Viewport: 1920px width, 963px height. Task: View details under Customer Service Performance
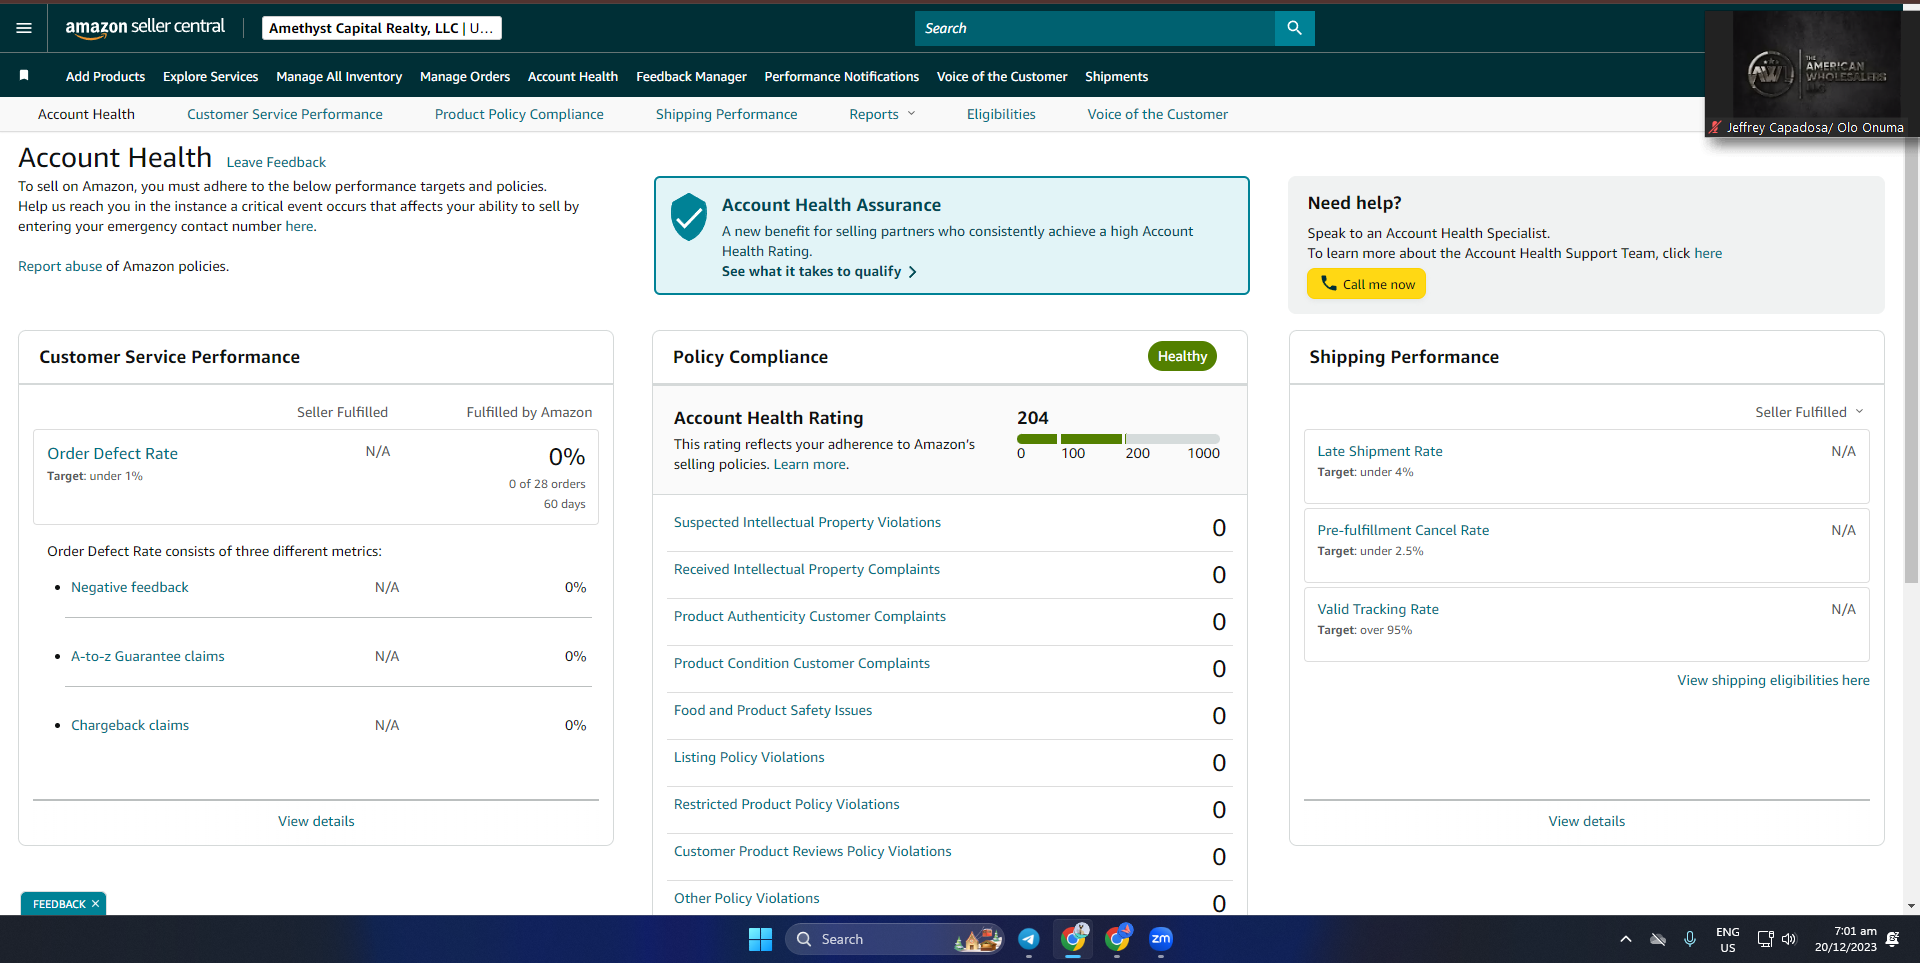pyautogui.click(x=316, y=821)
